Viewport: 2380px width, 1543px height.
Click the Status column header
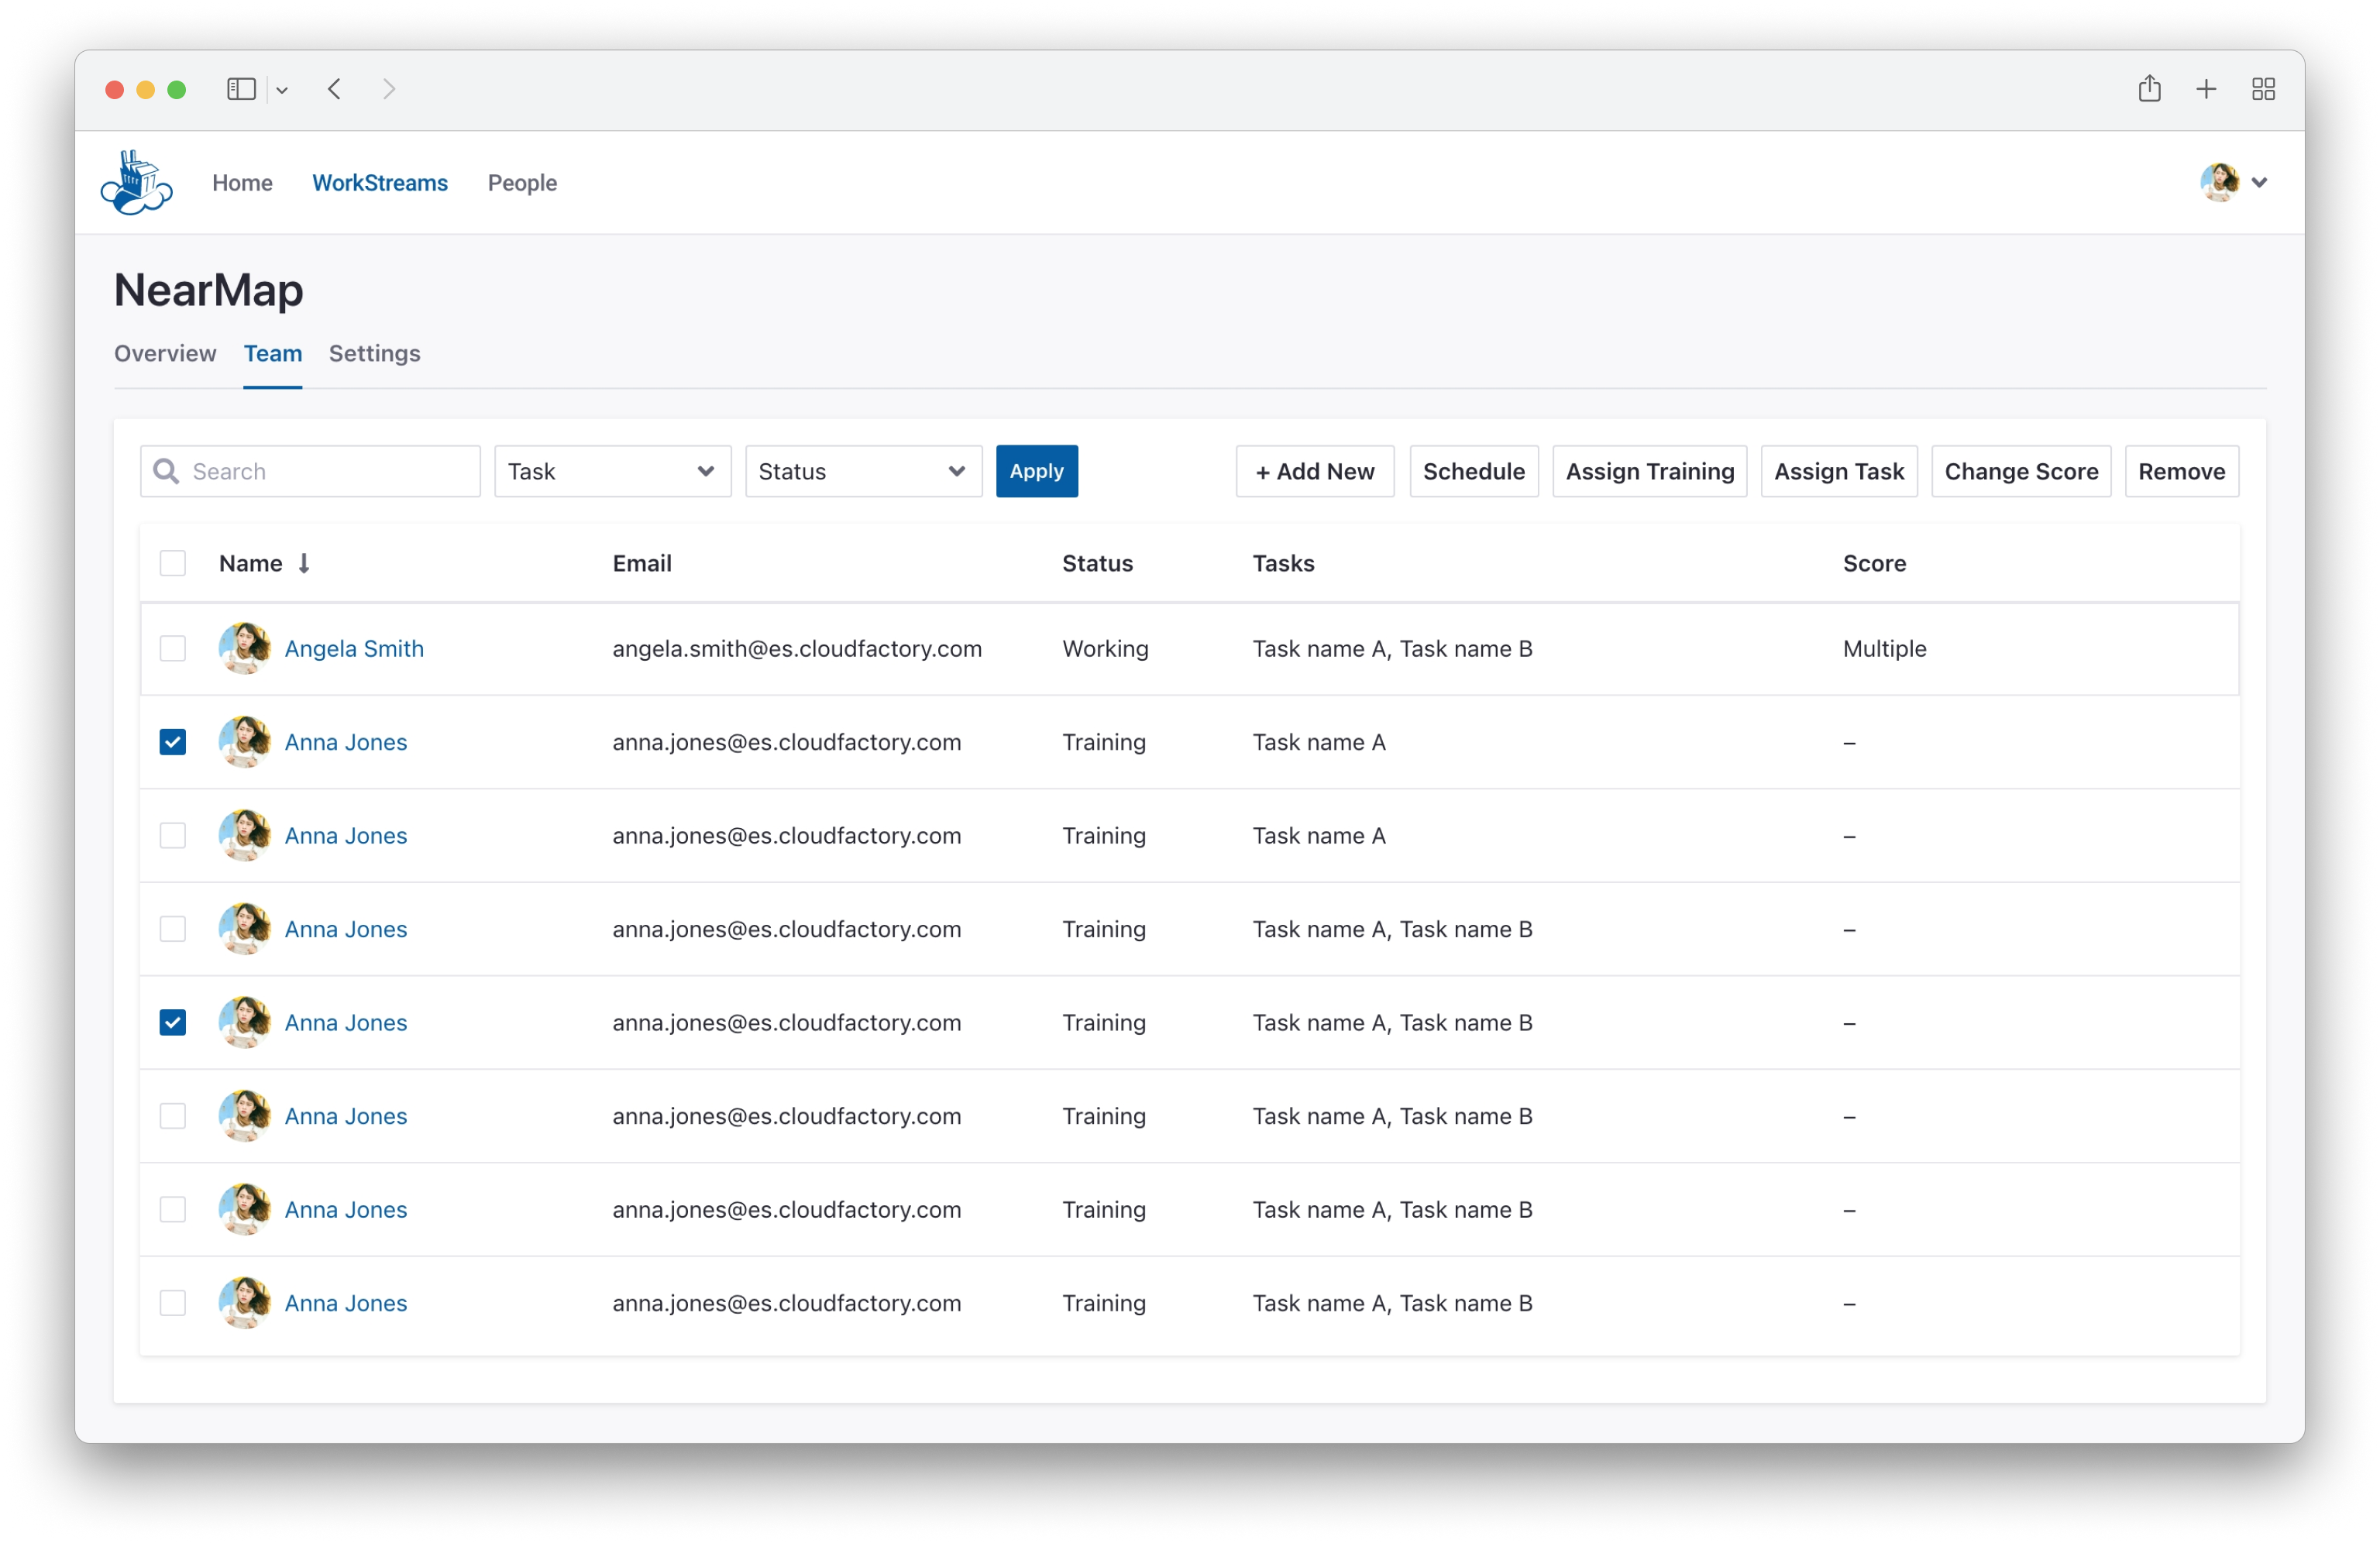coord(1097,563)
